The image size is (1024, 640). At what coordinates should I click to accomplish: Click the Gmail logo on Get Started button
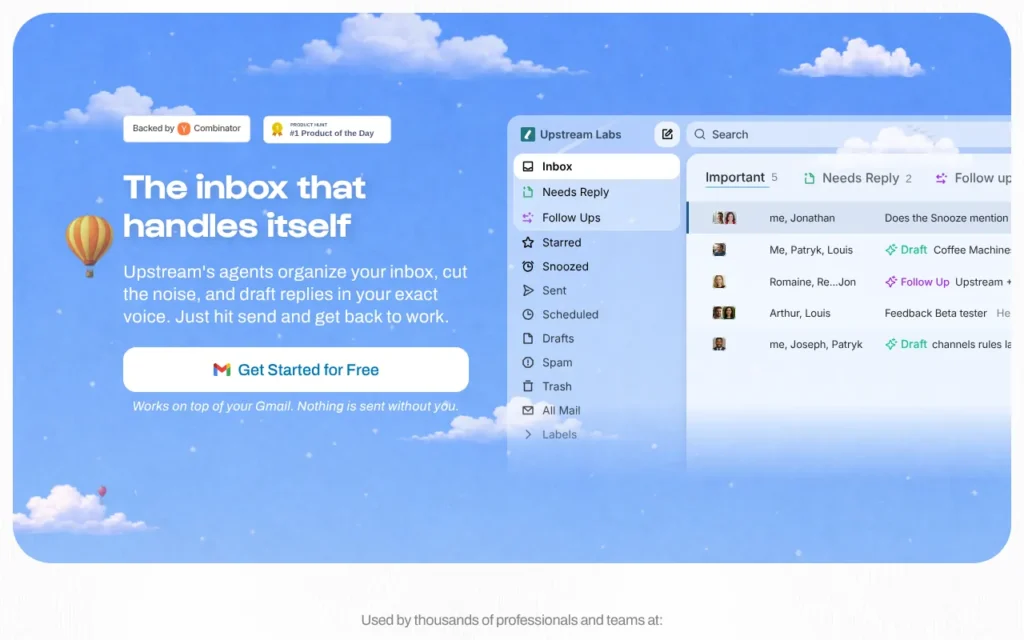pyautogui.click(x=222, y=370)
